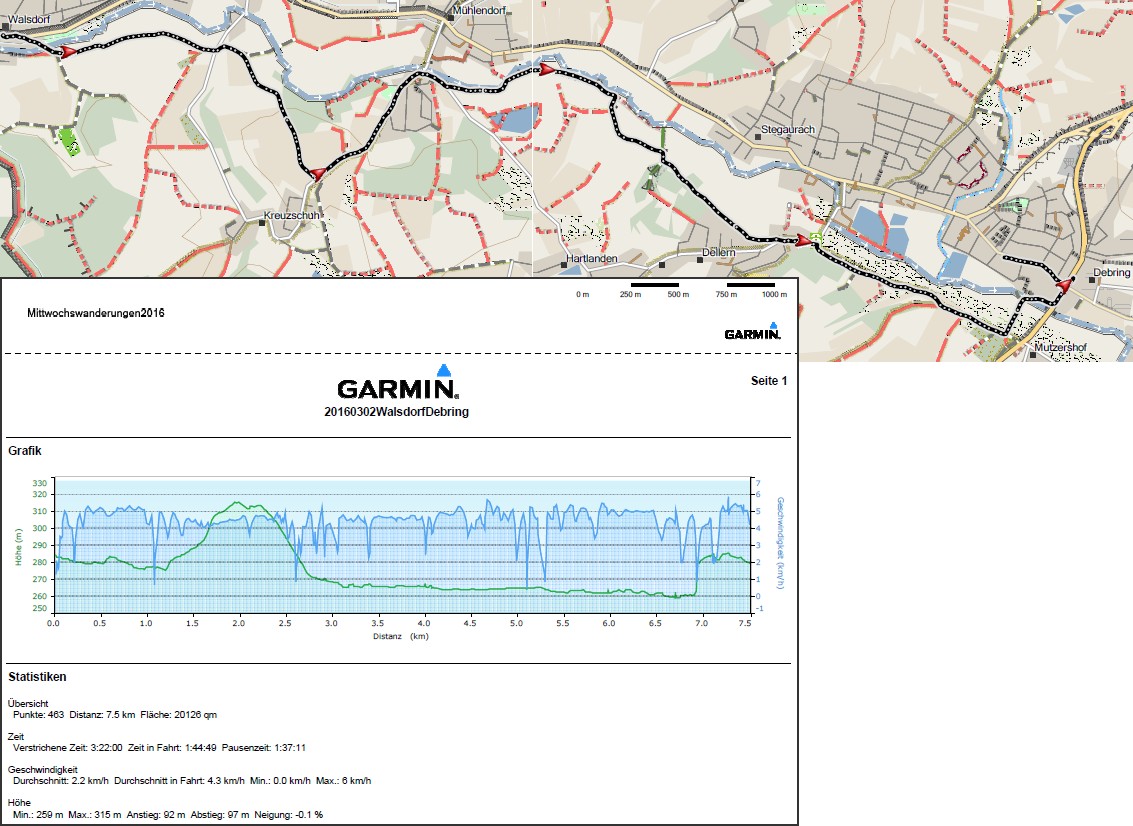This screenshot has width=1133, height=826.
Task: Click the elevation peak on green profile line
Action: click(237, 503)
